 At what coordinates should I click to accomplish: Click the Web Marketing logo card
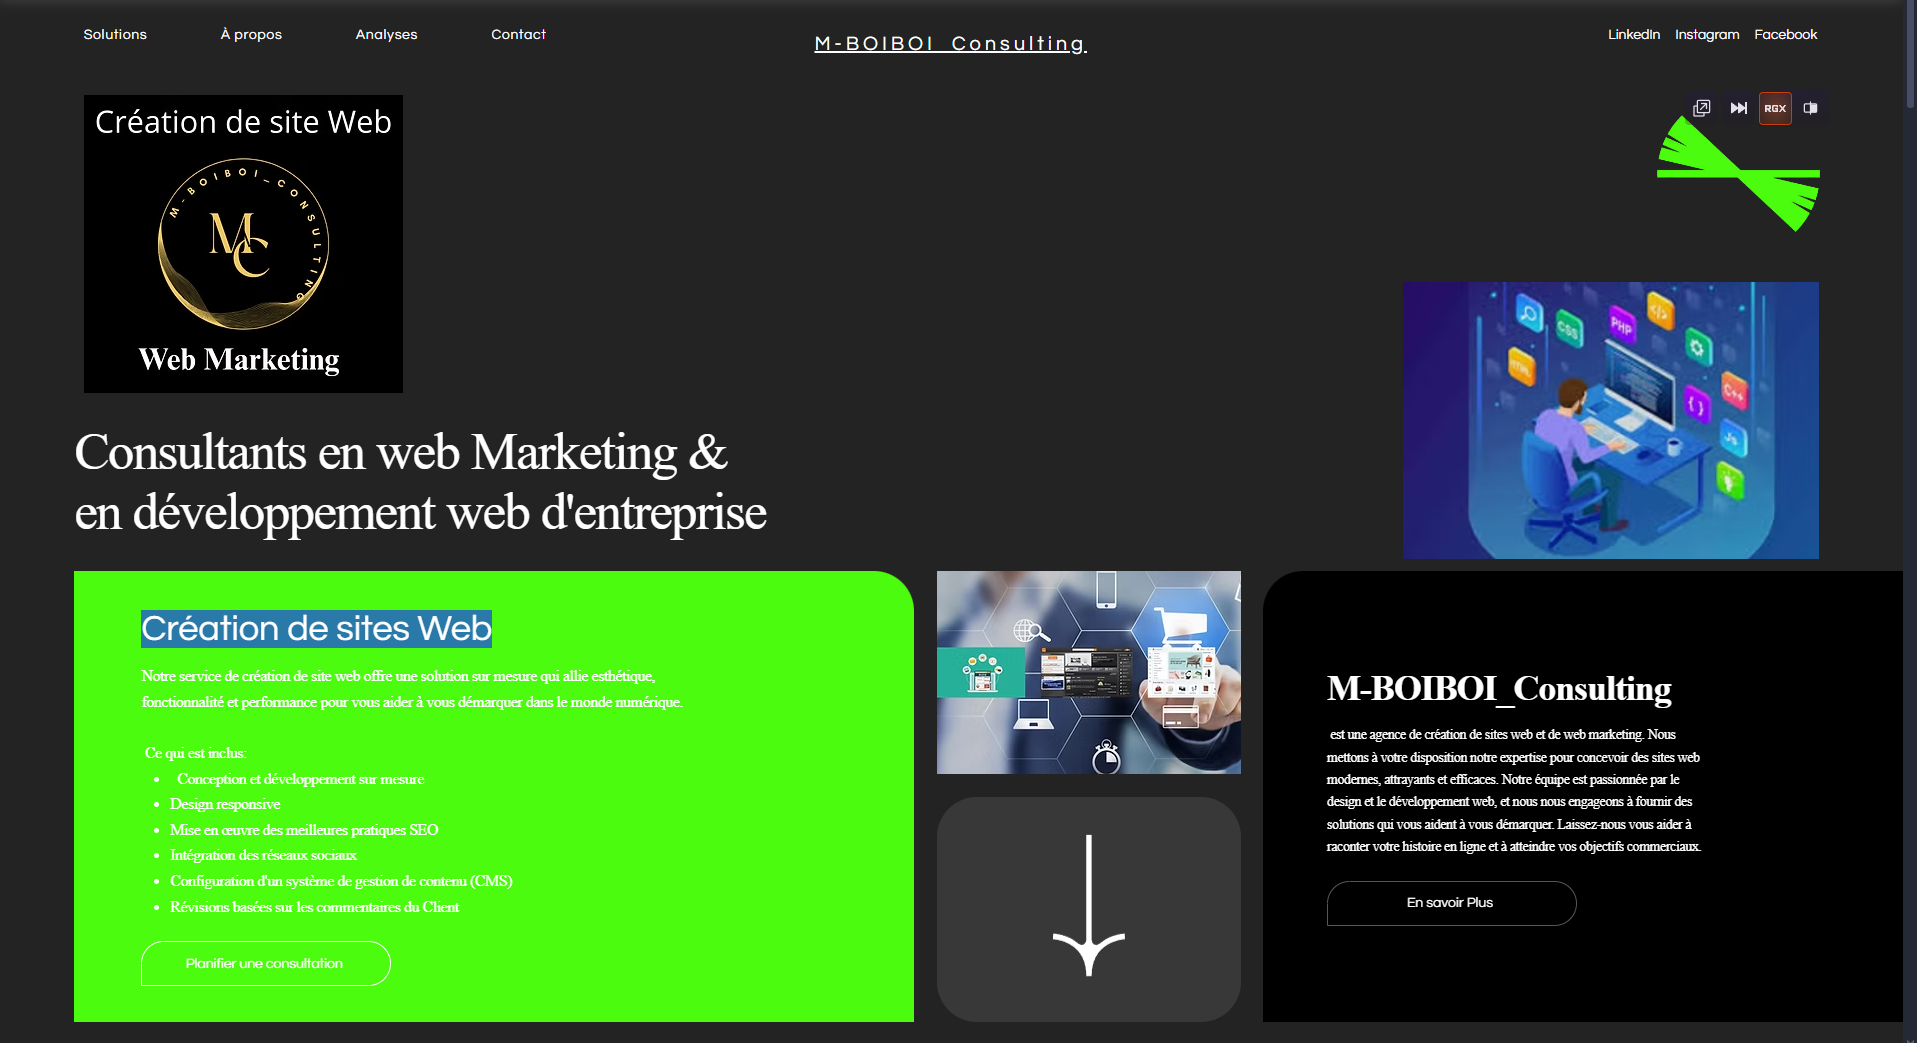click(x=242, y=243)
